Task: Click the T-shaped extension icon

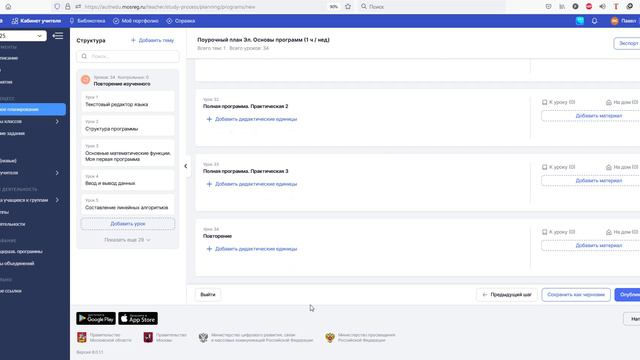Action: click(x=616, y=7)
